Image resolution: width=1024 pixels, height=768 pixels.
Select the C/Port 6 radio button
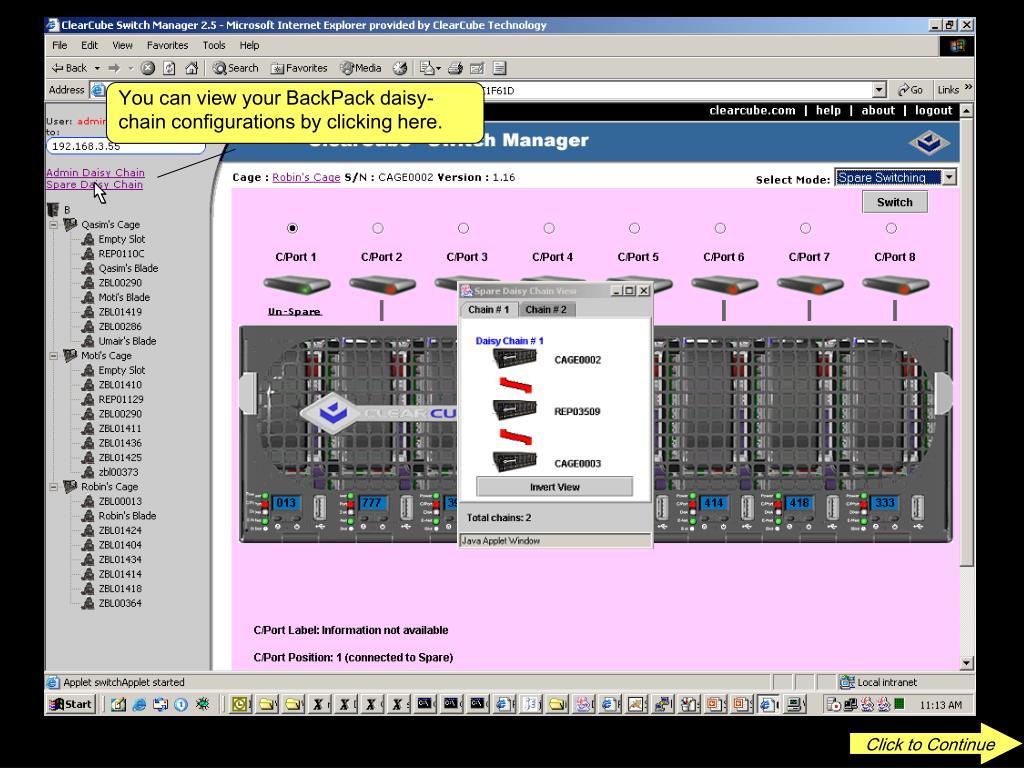(x=720, y=228)
